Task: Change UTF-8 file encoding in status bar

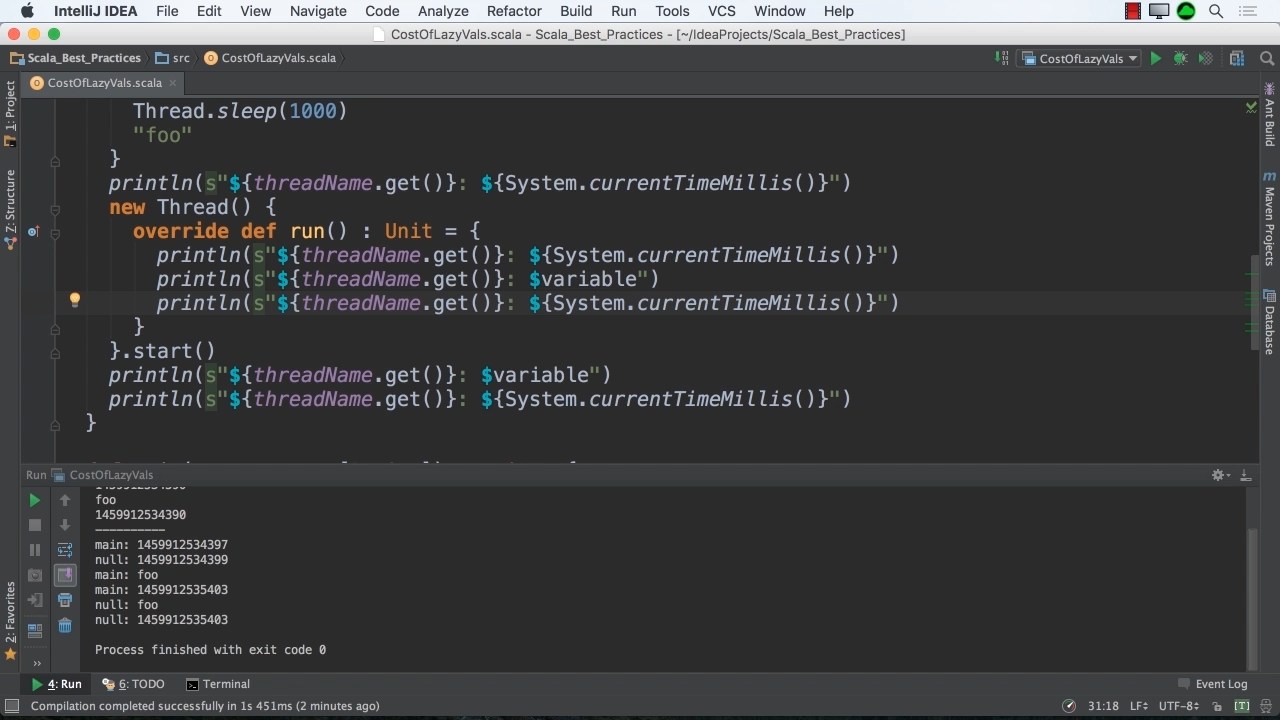Action: click(x=1179, y=706)
